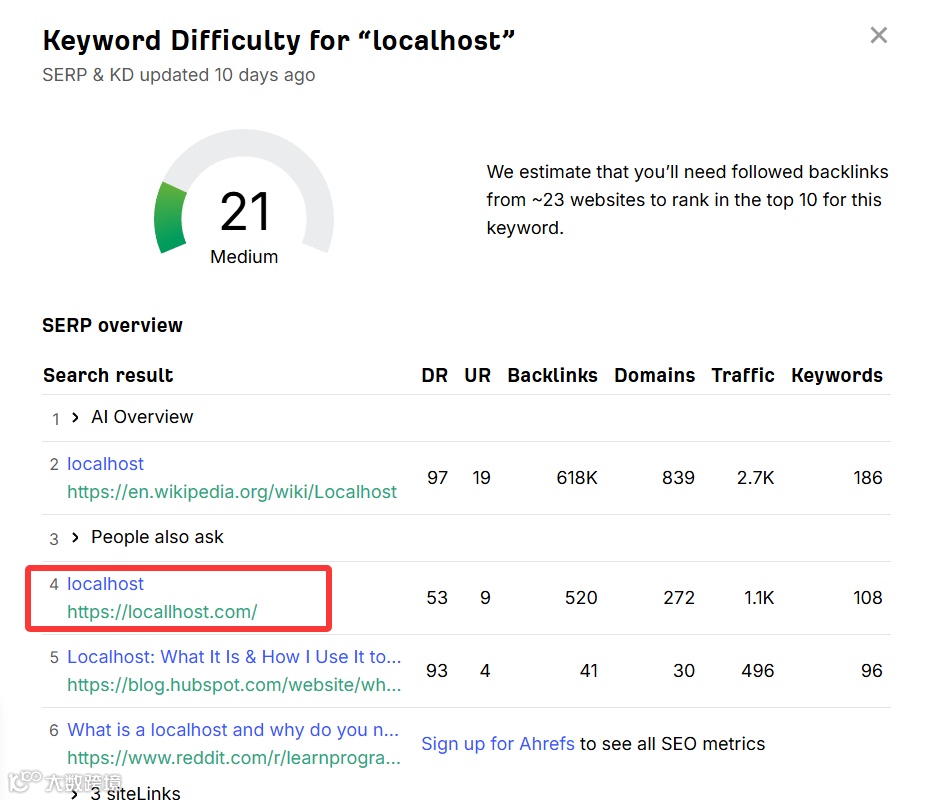Open the reddit.com learnprogramming URL

tap(234, 758)
